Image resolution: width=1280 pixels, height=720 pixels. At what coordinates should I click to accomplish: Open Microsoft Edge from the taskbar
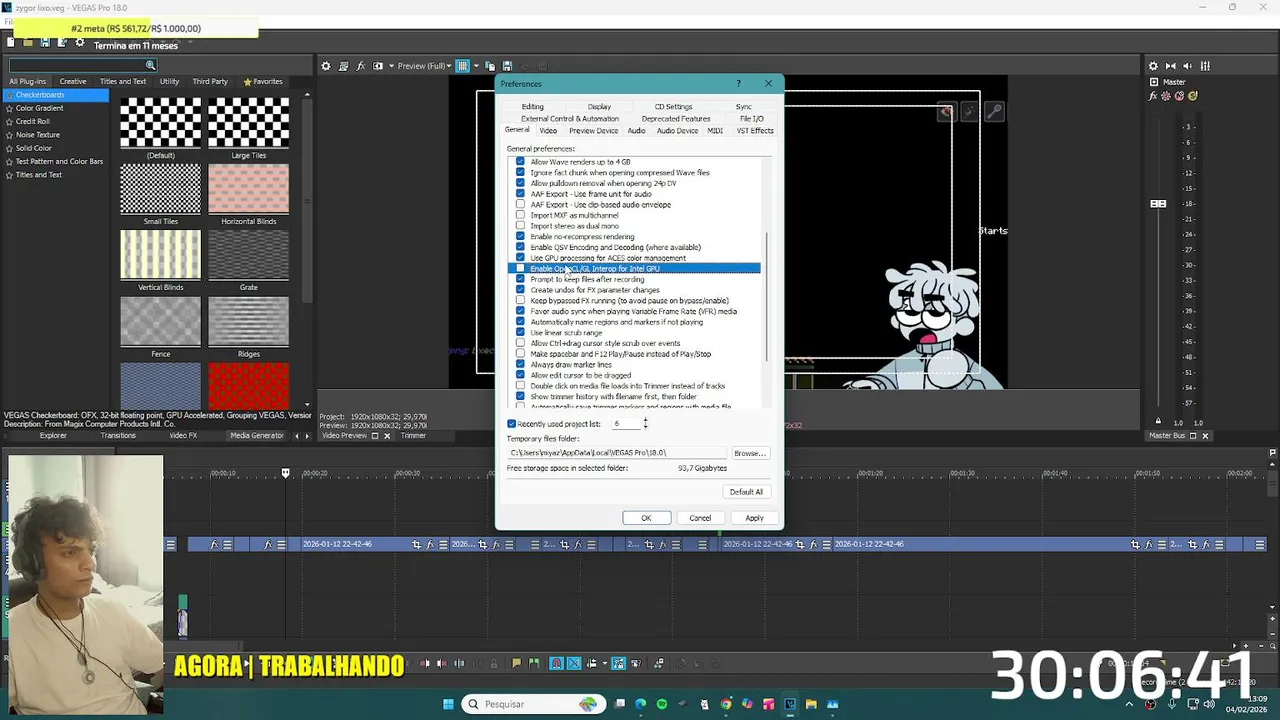coord(641,704)
